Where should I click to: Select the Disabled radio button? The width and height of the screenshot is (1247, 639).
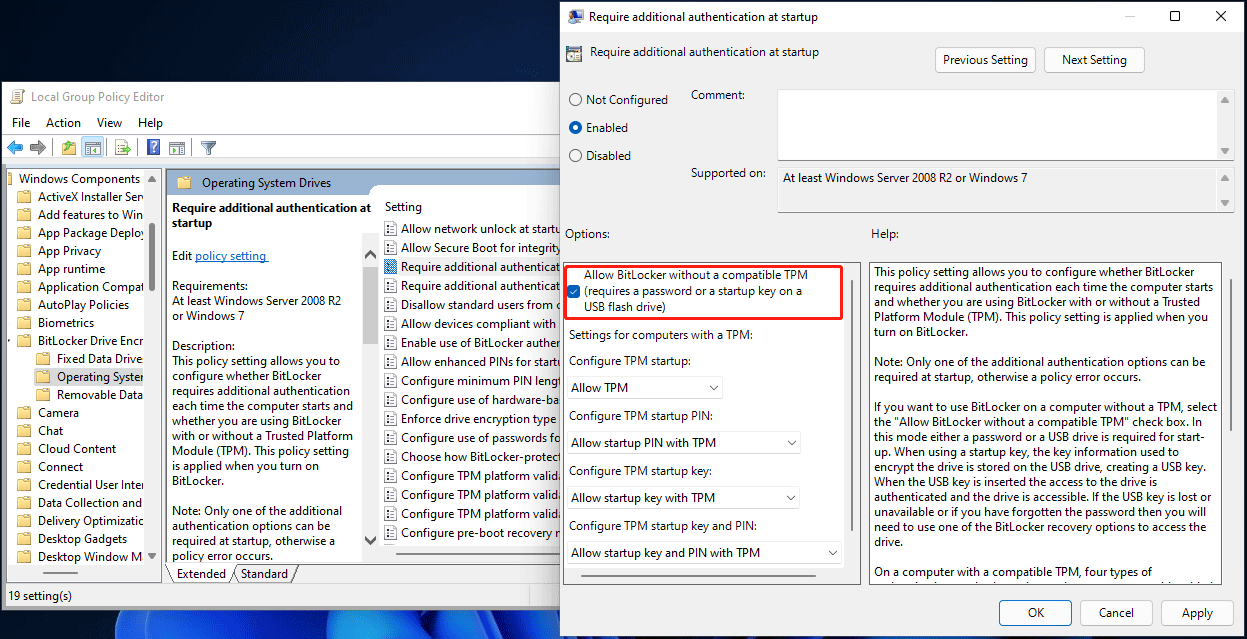pos(575,156)
